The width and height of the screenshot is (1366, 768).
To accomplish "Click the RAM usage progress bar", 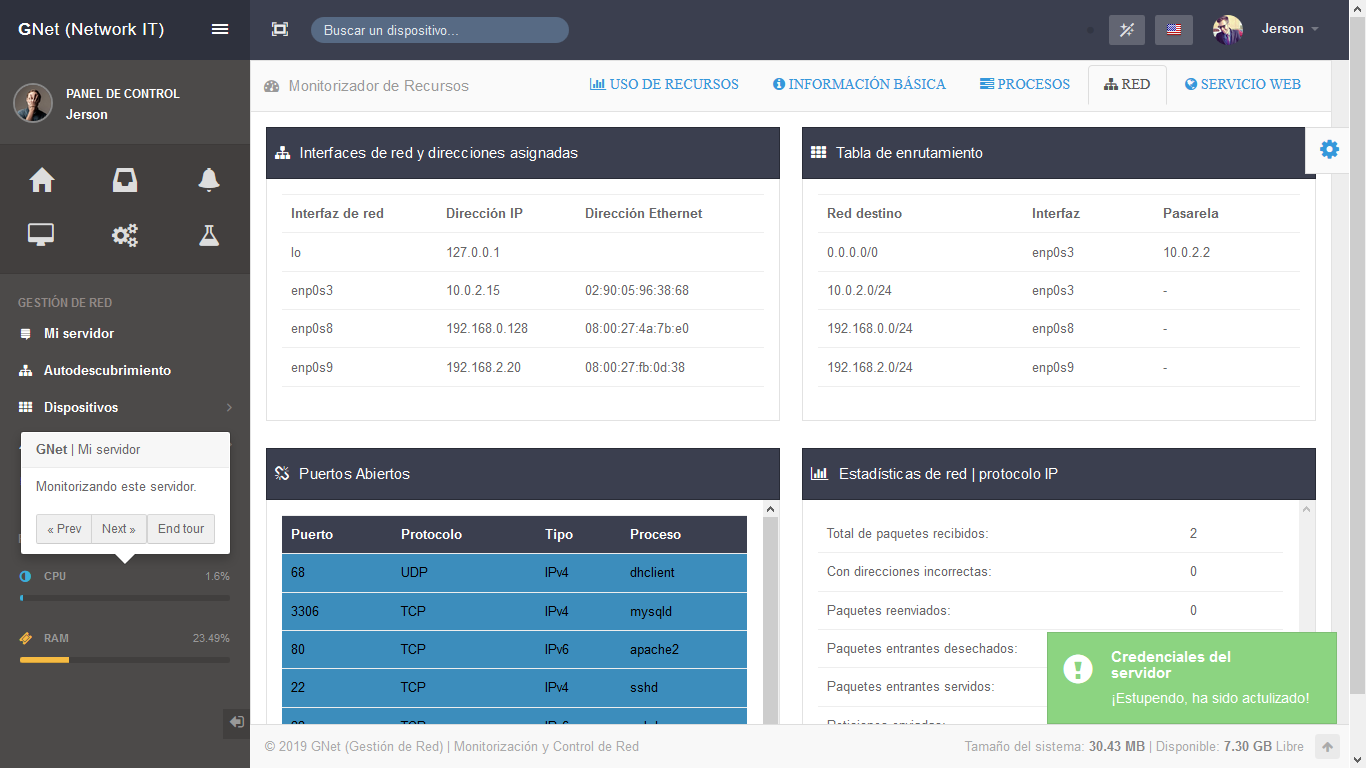I will pyautogui.click(x=125, y=660).
